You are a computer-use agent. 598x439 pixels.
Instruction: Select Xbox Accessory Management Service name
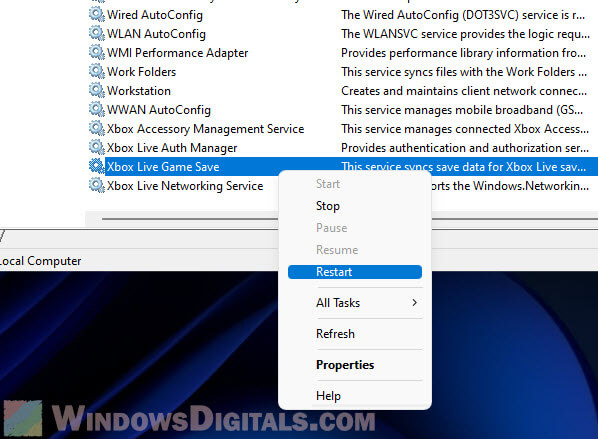tap(206, 129)
